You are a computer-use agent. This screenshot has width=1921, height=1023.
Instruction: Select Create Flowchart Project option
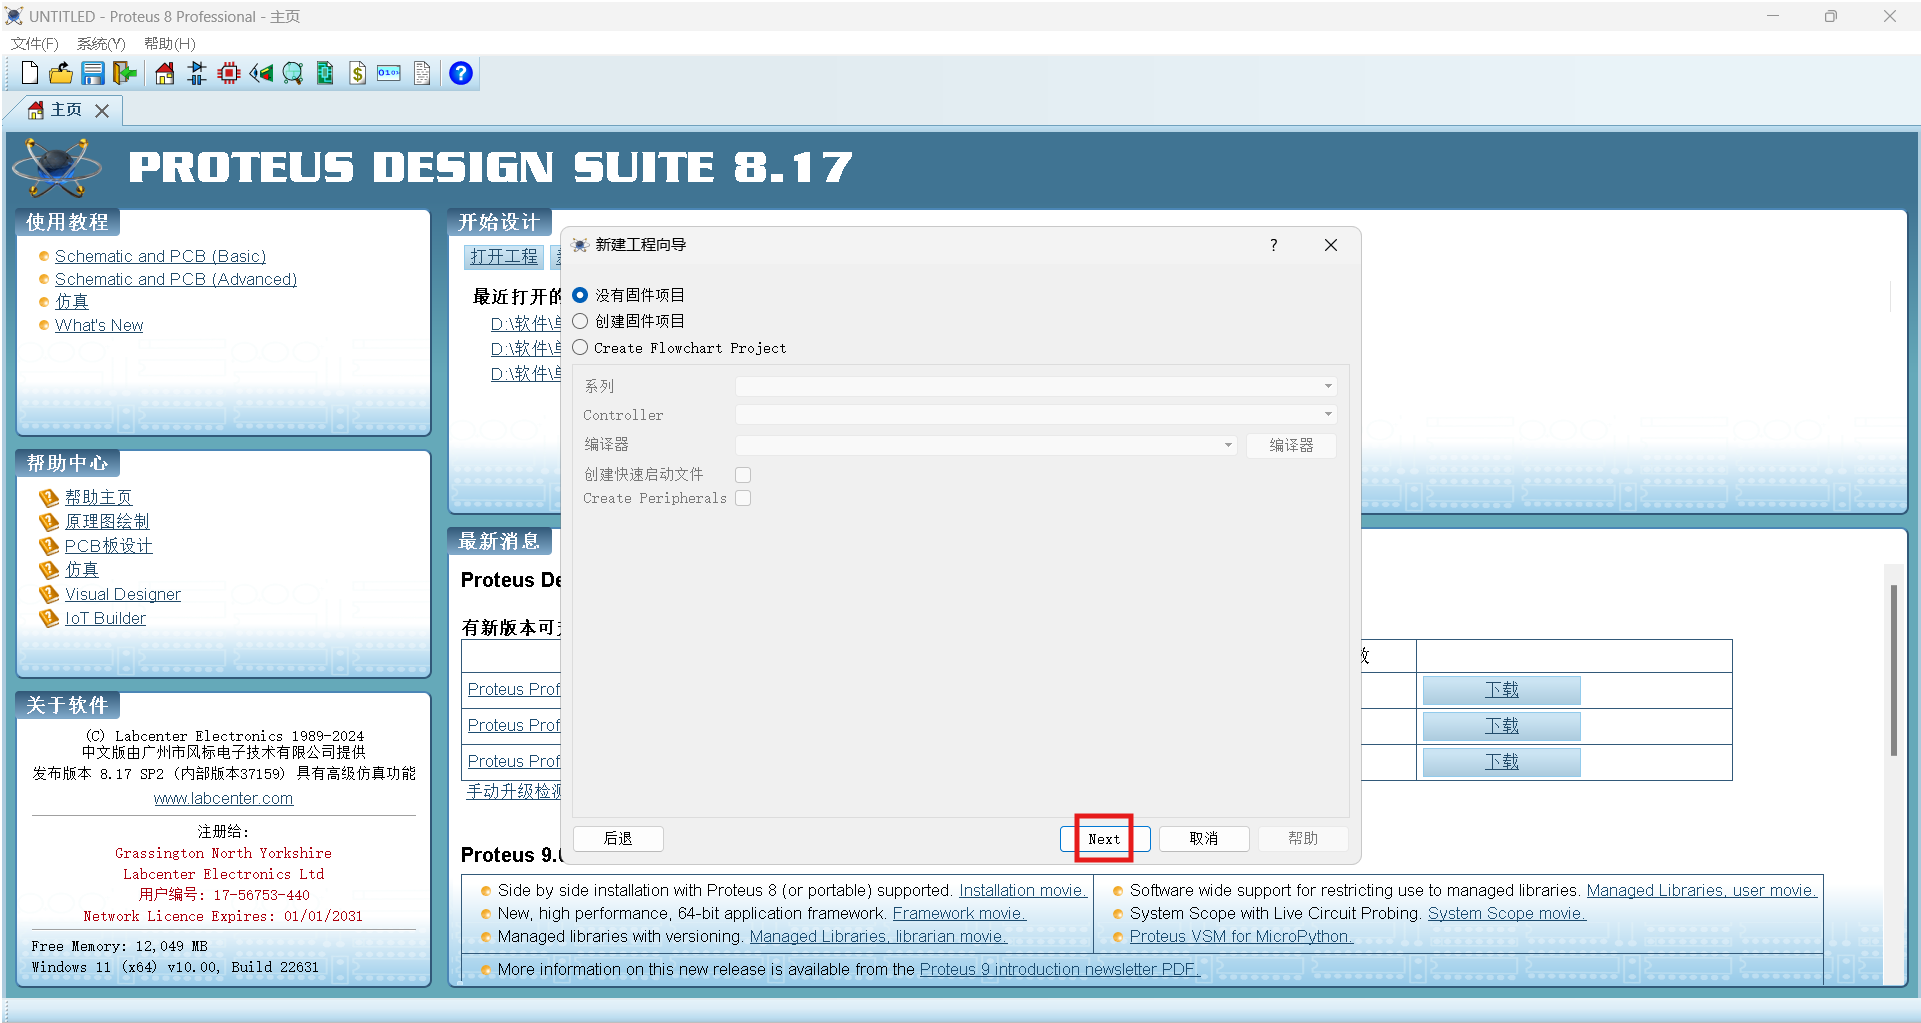[x=580, y=347]
